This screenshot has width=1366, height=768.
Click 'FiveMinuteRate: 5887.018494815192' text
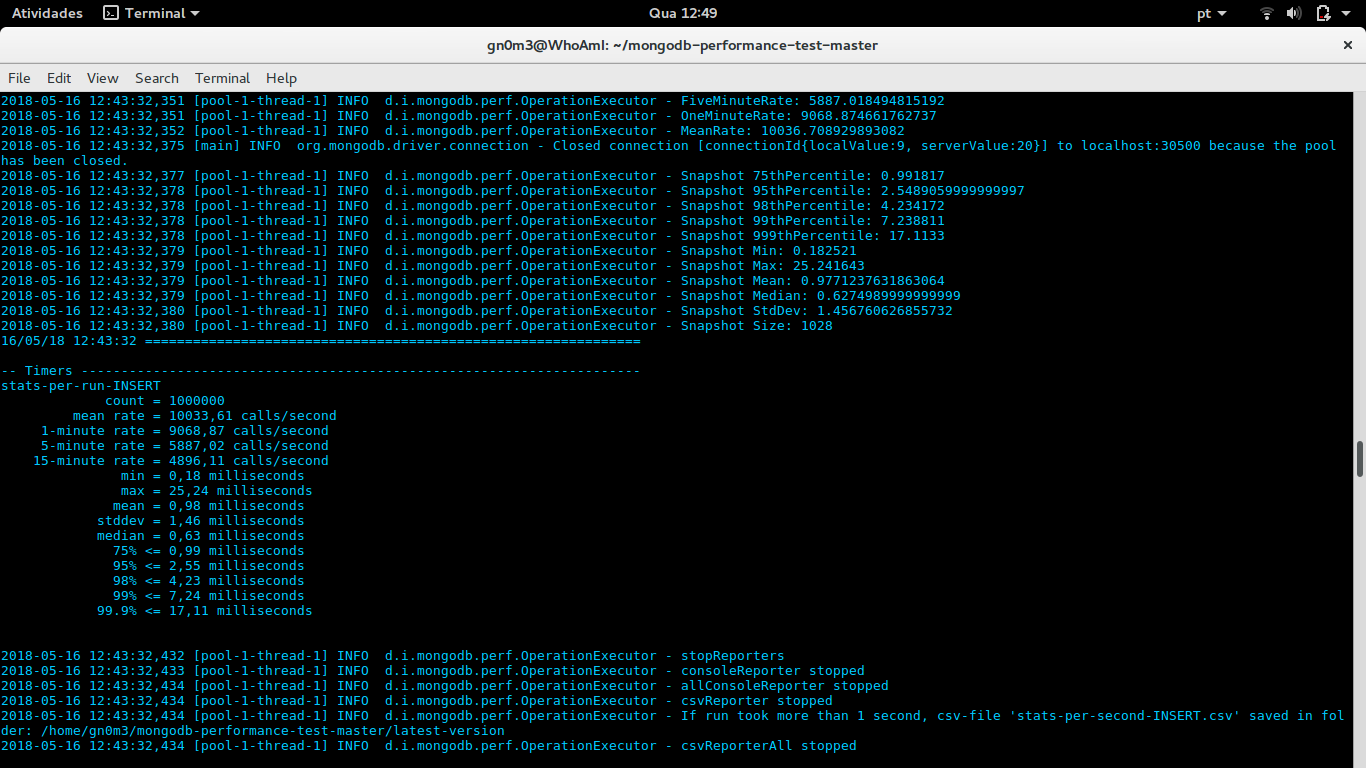(x=813, y=101)
